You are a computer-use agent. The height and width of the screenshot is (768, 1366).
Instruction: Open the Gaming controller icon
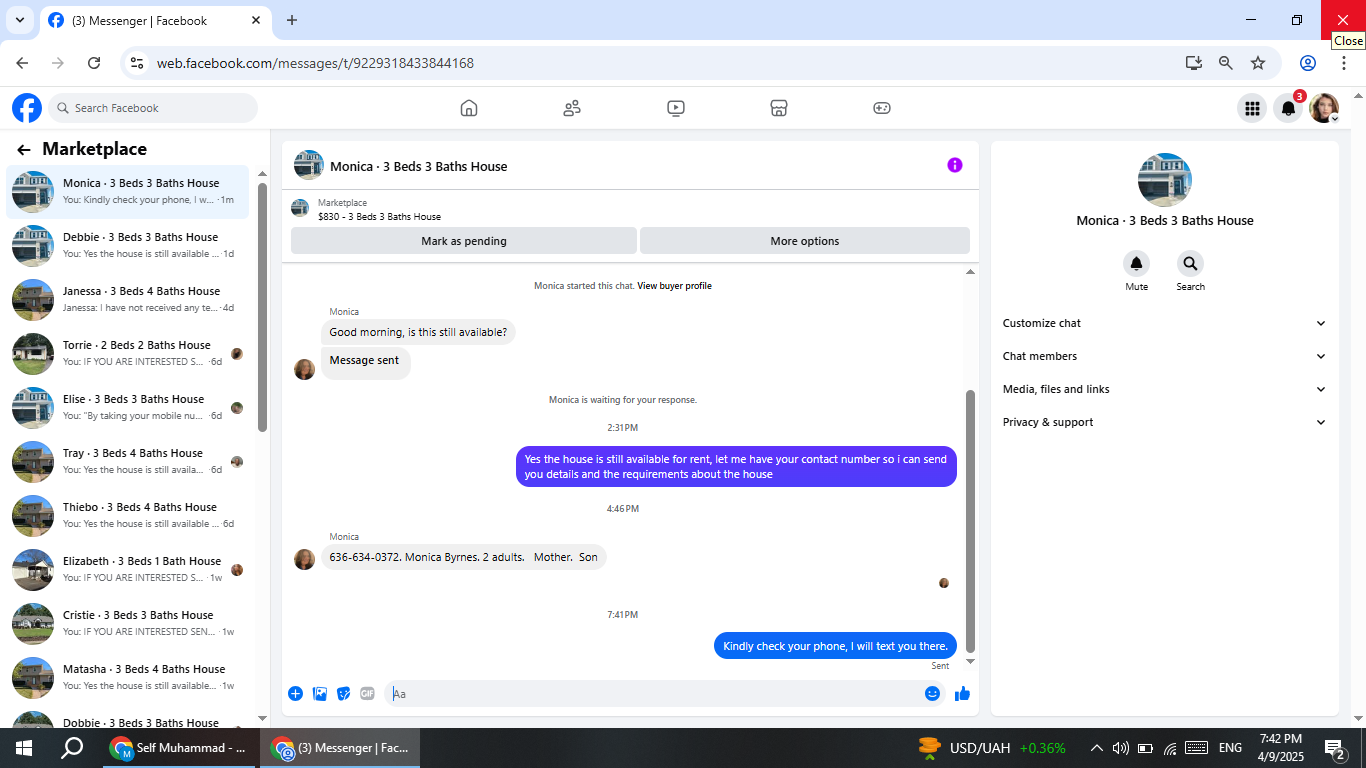pos(882,108)
